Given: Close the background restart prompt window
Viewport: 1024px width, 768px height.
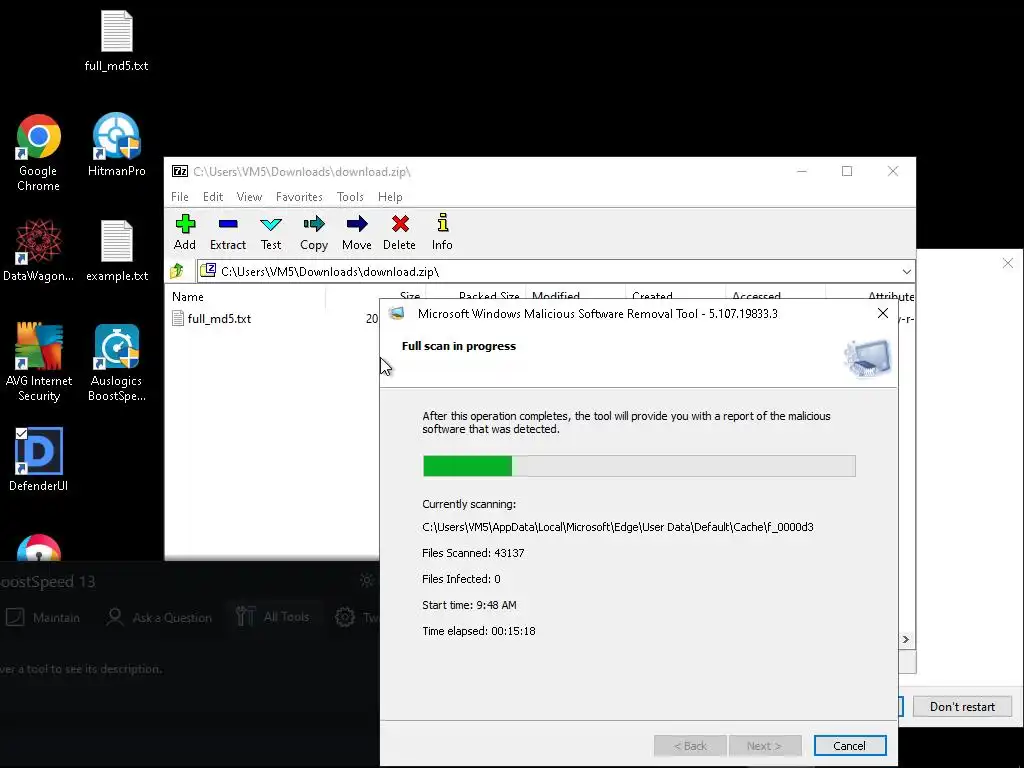Looking at the screenshot, I should (x=1008, y=263).
